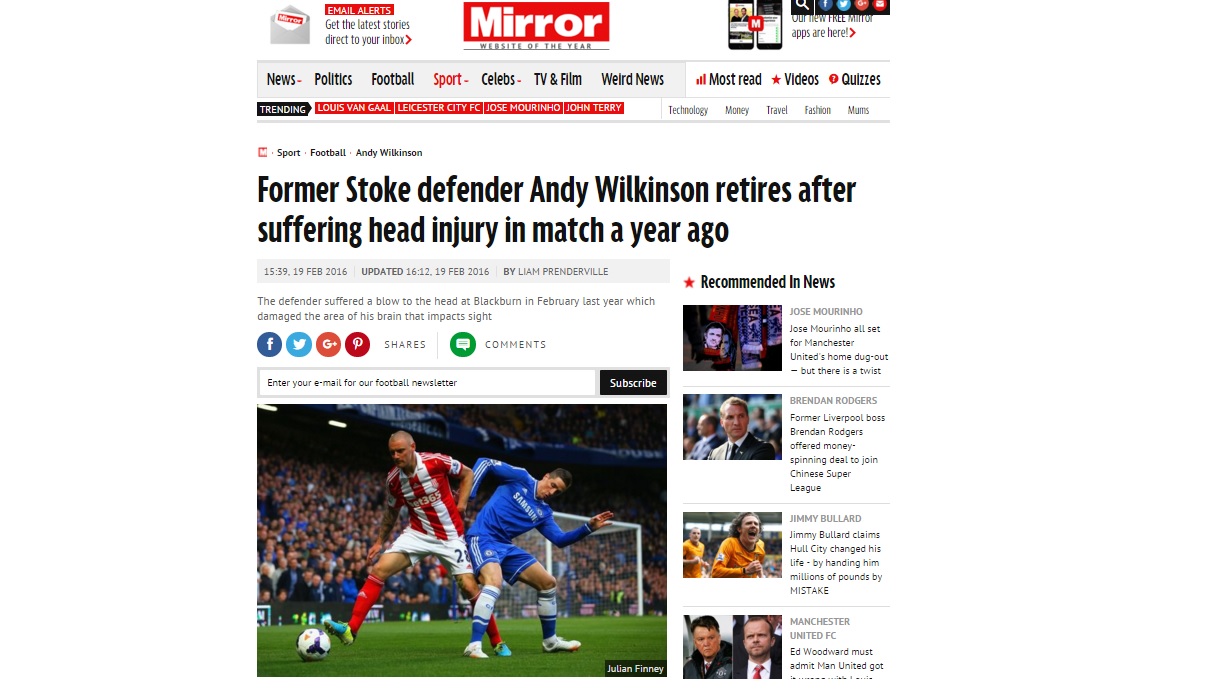Open trending topic Leicester City FC
The width and height of the screenshot is (1211, 690).
pos(439,108)
